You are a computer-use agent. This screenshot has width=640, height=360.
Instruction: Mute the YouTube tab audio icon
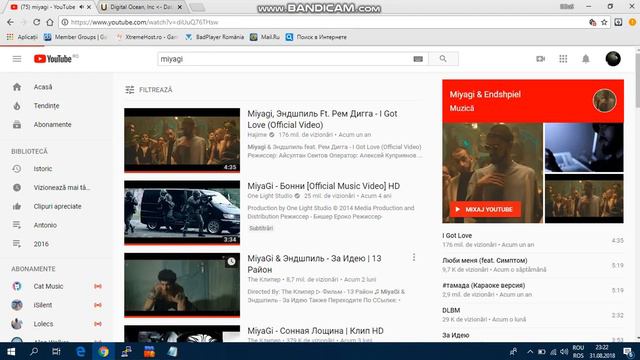point(81,7)
